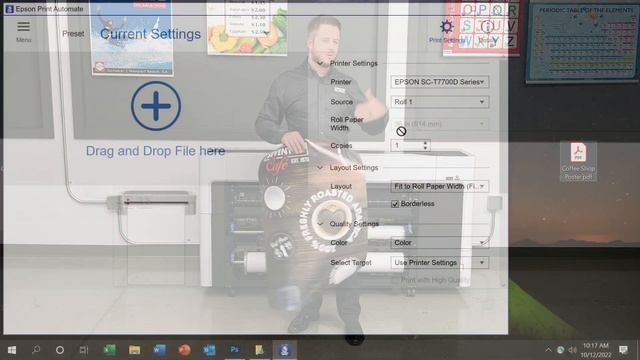Open the volume speaker tray icon
The width and height of the screenshot is (640, 360).
point(573,350)
